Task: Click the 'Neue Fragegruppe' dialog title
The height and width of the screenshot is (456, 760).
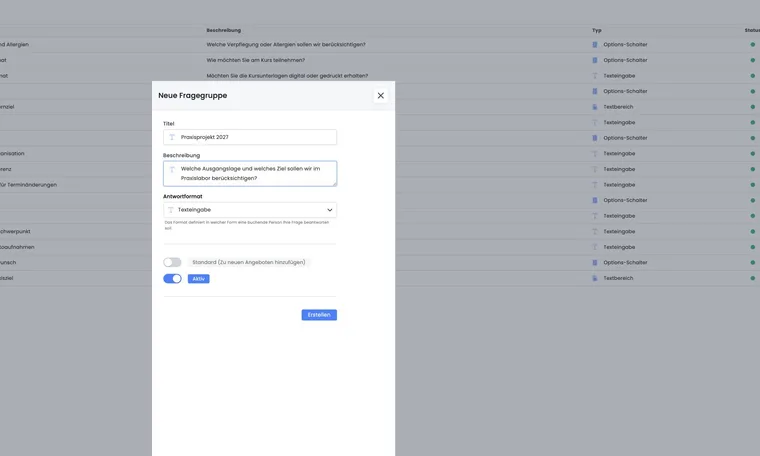Action: [192, 95]
